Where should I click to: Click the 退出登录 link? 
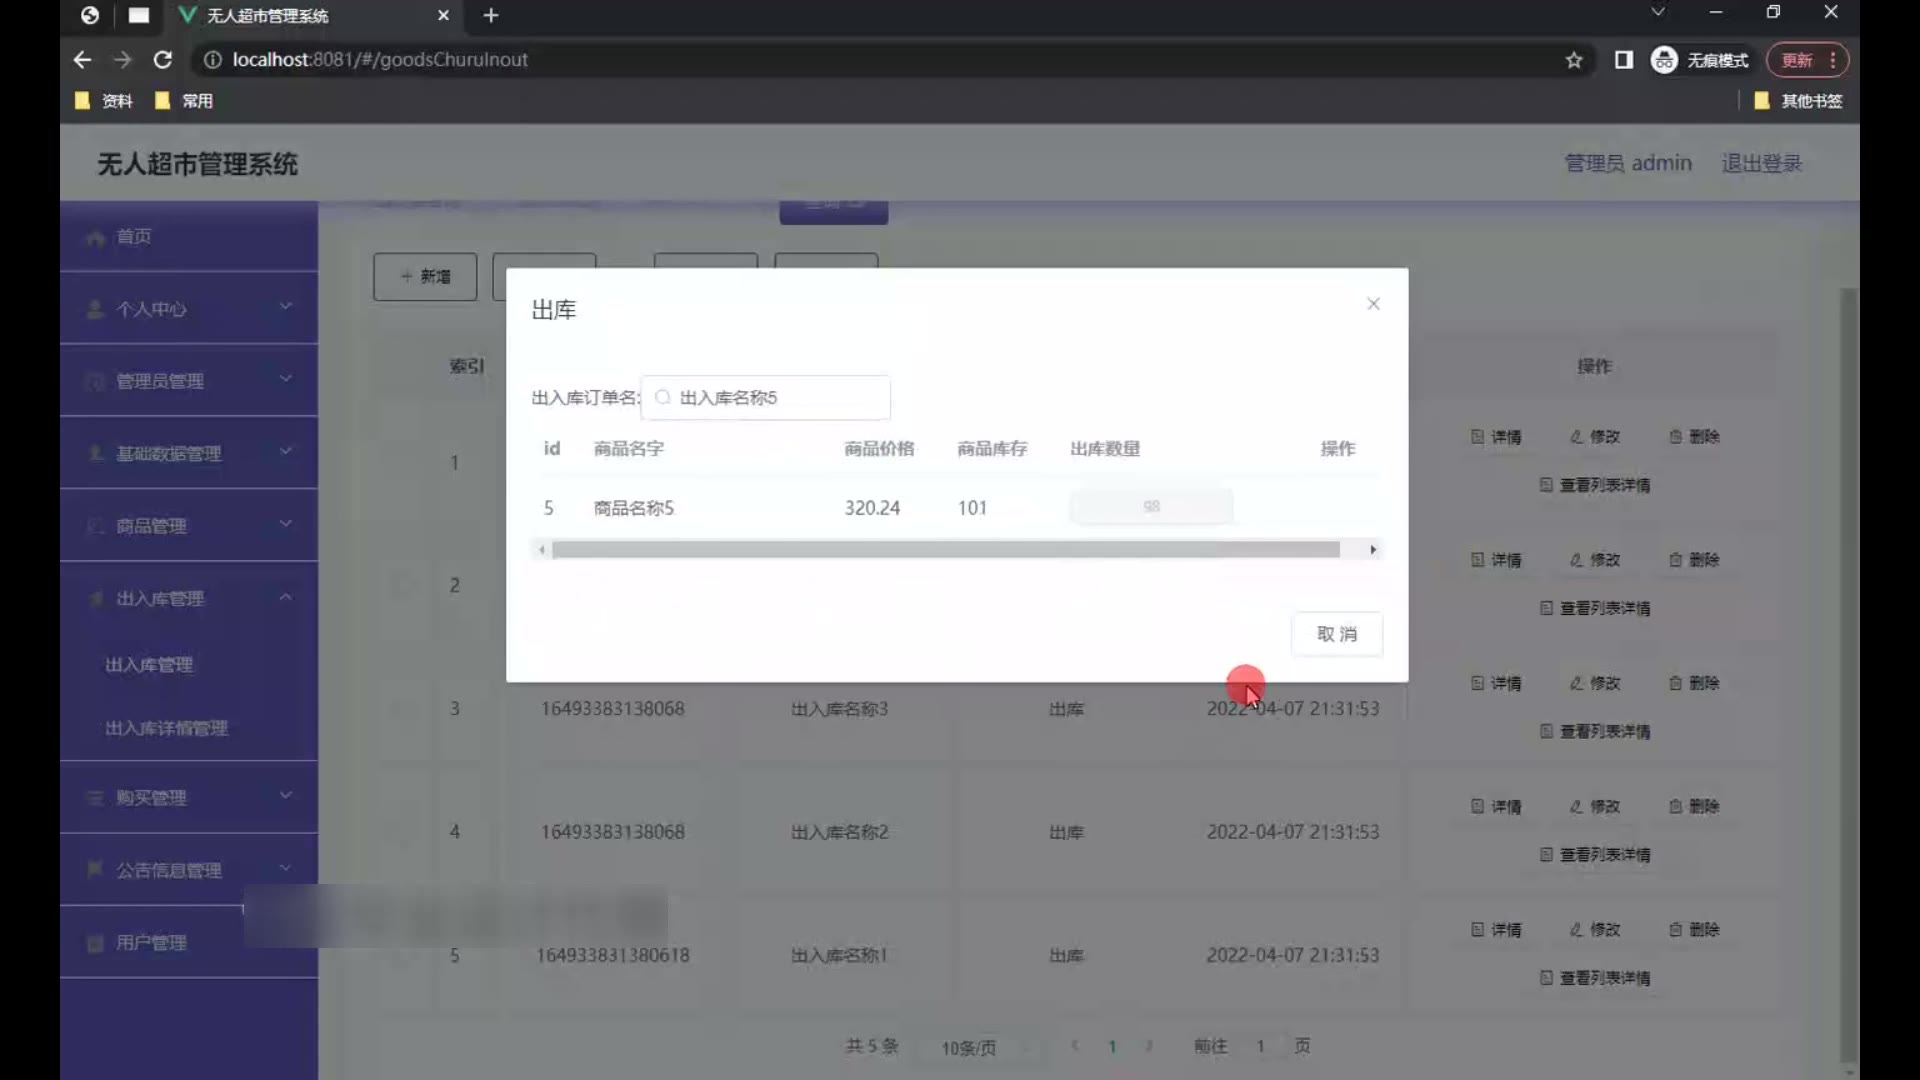(1761, 163)
